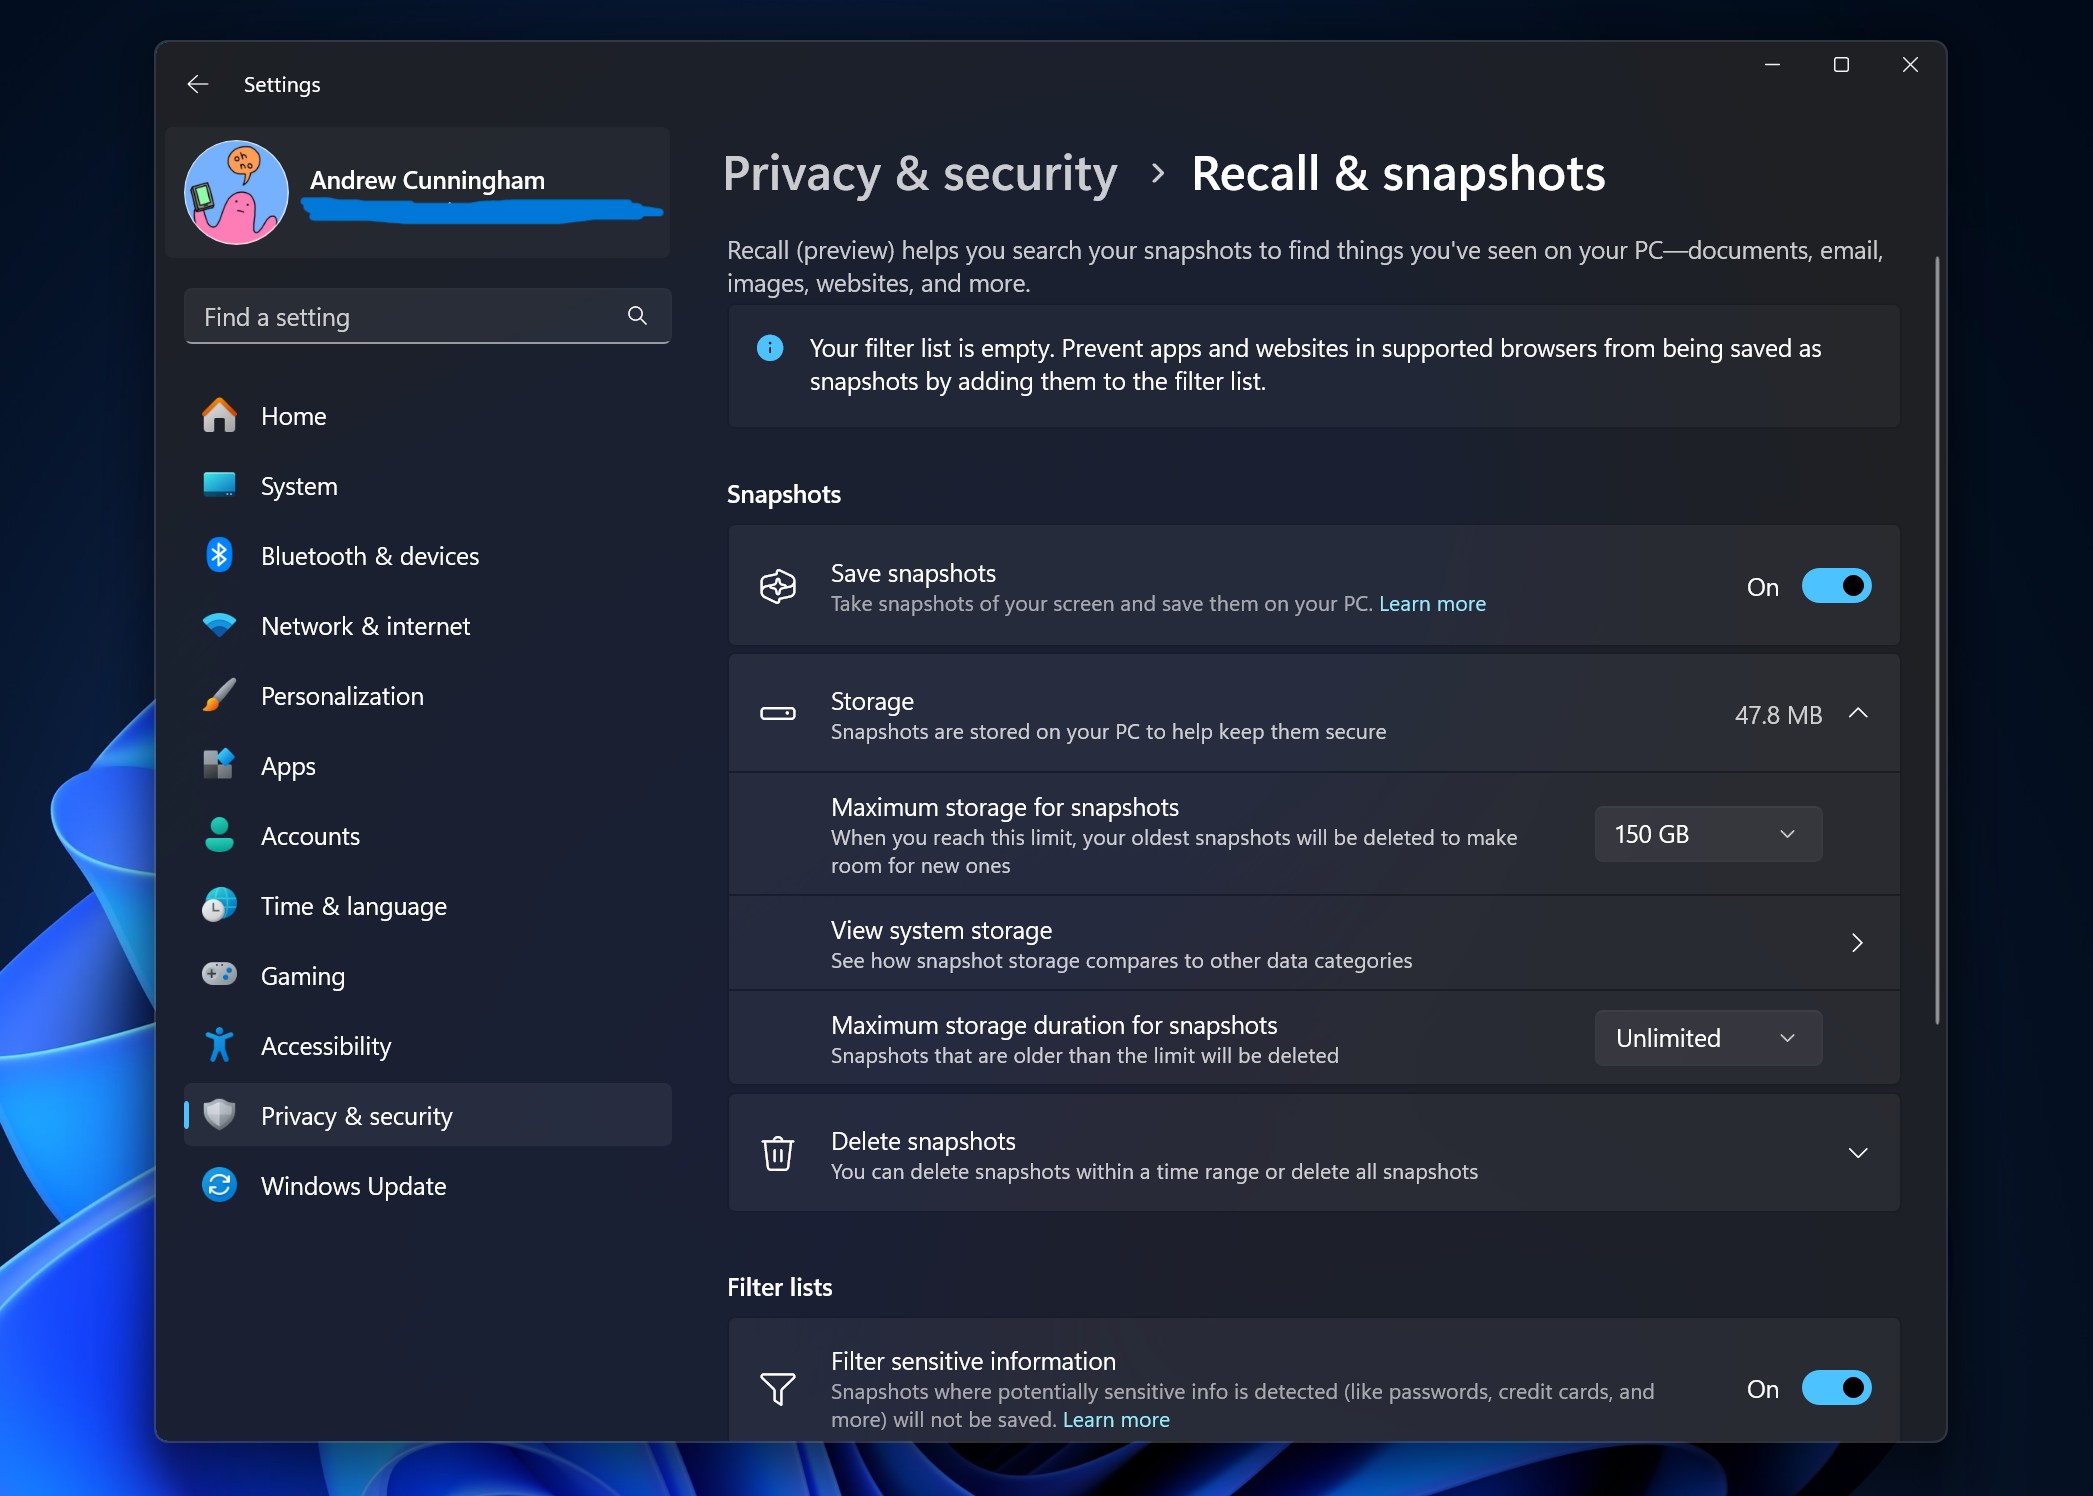
Task: Click the Filter lists section heading
Action: coord(780,1287)
